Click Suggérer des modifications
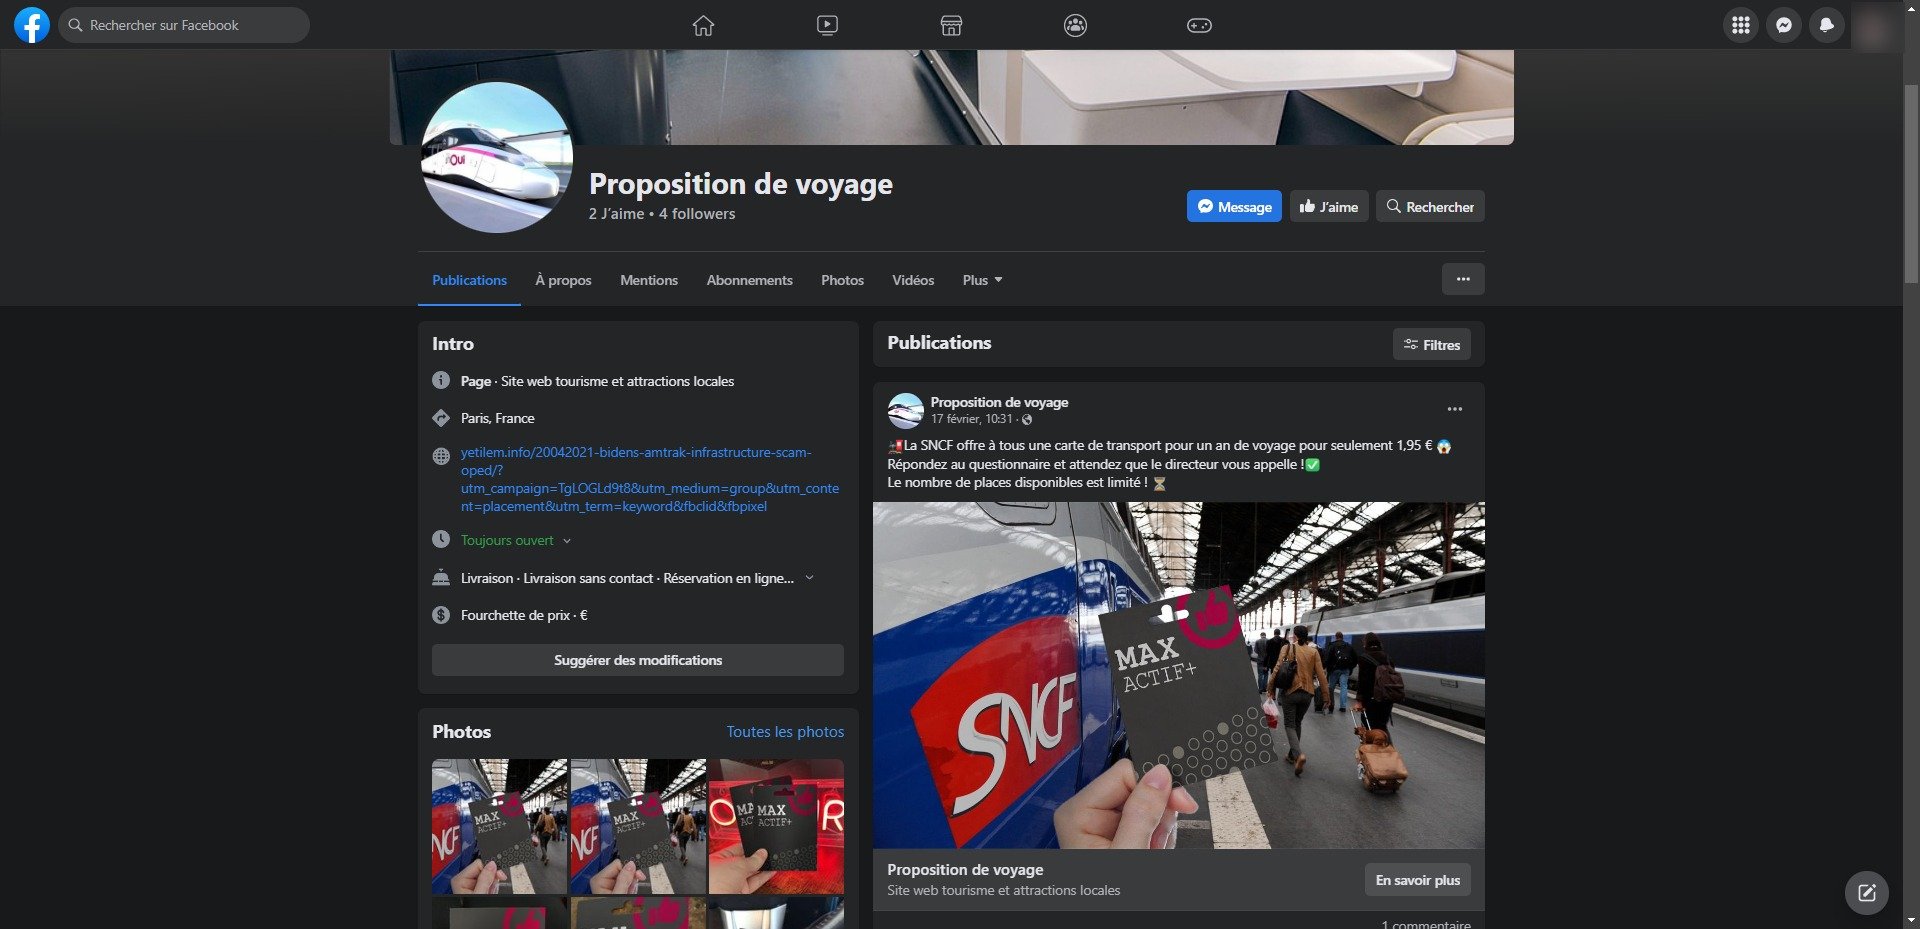 (637, 660)
